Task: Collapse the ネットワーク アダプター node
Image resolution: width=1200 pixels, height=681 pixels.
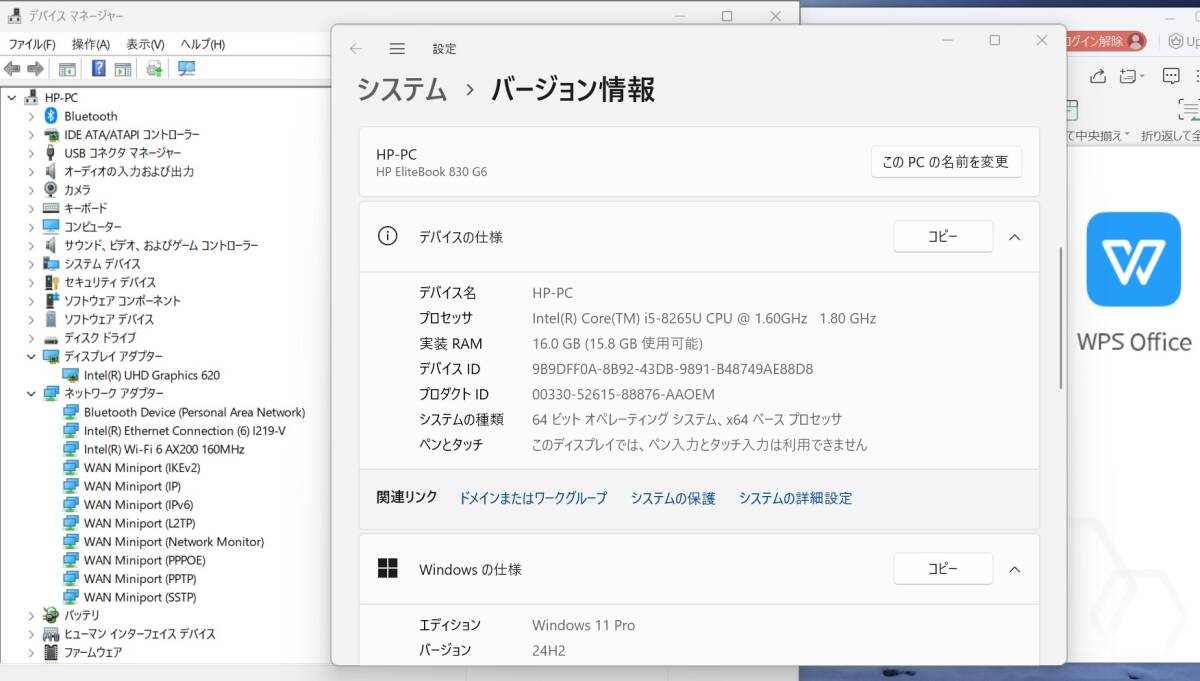Action: [x=31, y=393]
